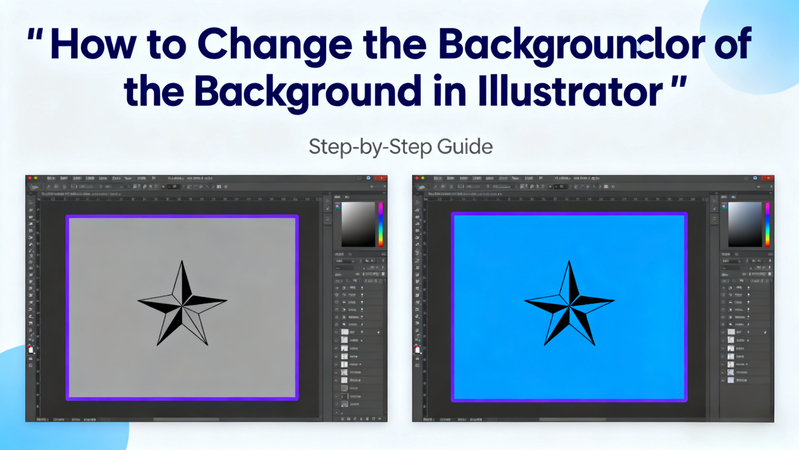
Task: Click the fill color box in left toolbar
Action: click(x=31, y=350)
